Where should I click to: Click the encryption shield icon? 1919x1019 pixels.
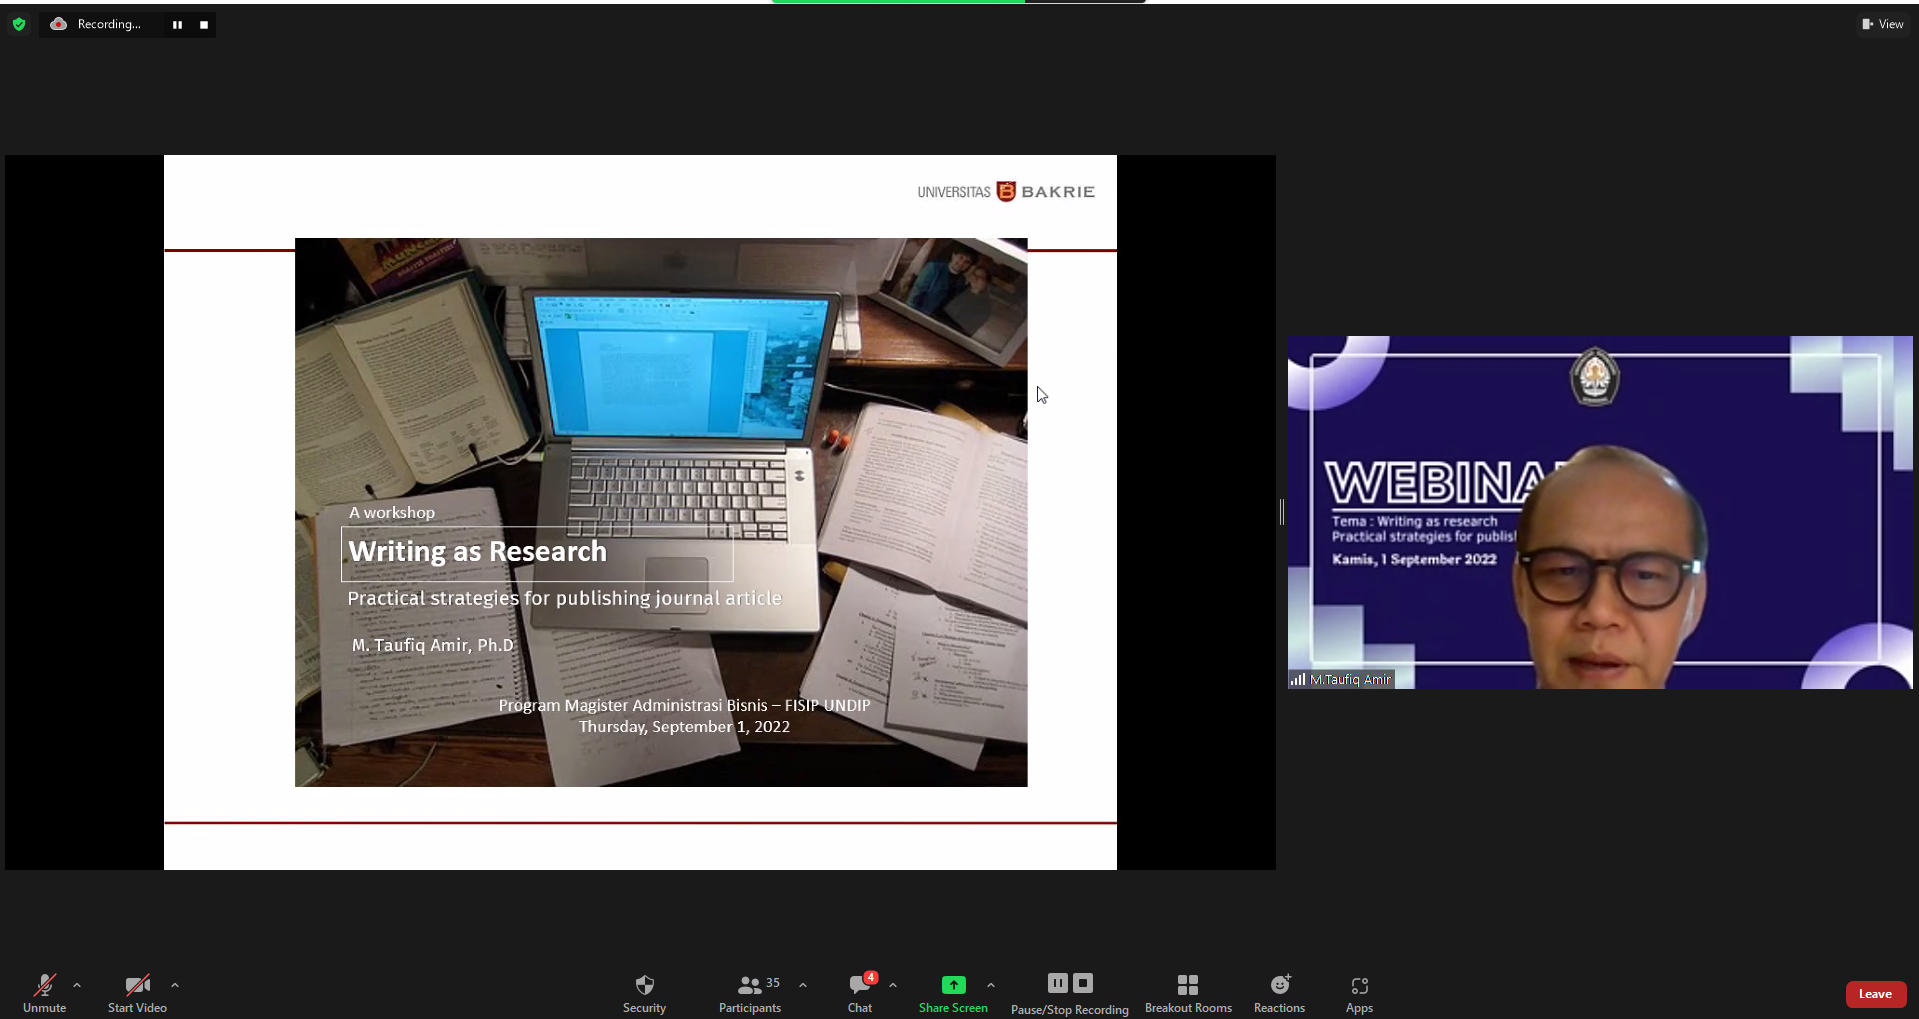[x=19, y=24]
